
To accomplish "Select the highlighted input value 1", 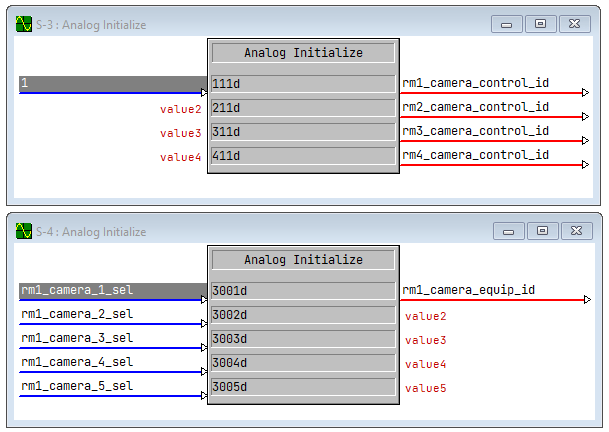I will [112, 84].
